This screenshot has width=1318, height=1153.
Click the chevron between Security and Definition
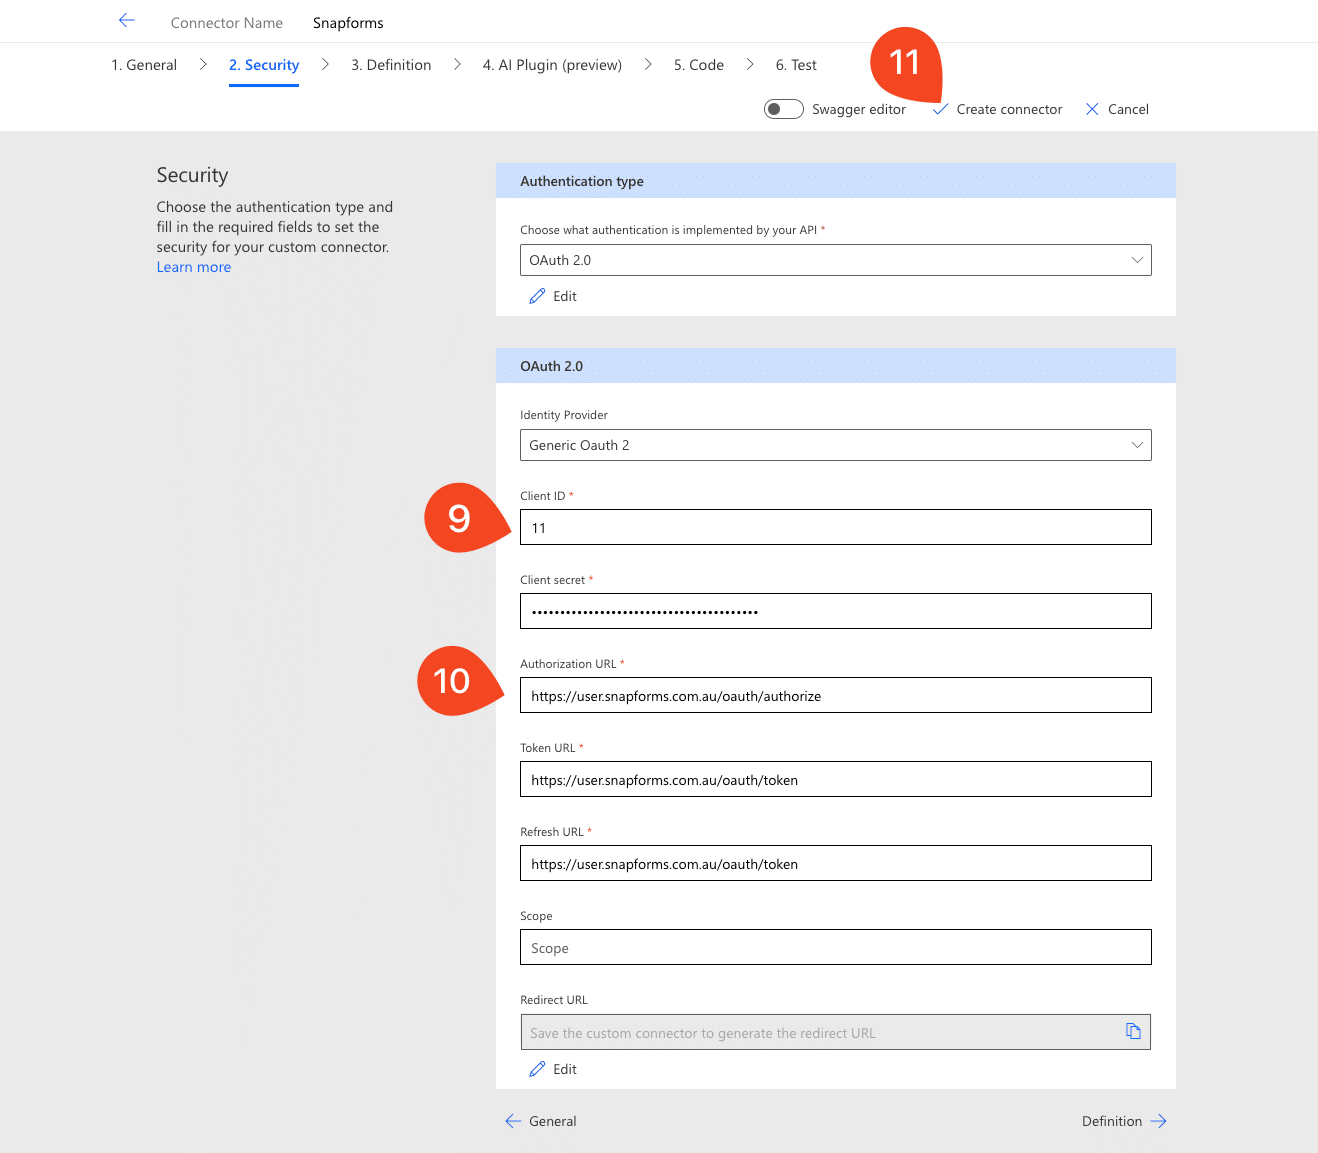325,64
